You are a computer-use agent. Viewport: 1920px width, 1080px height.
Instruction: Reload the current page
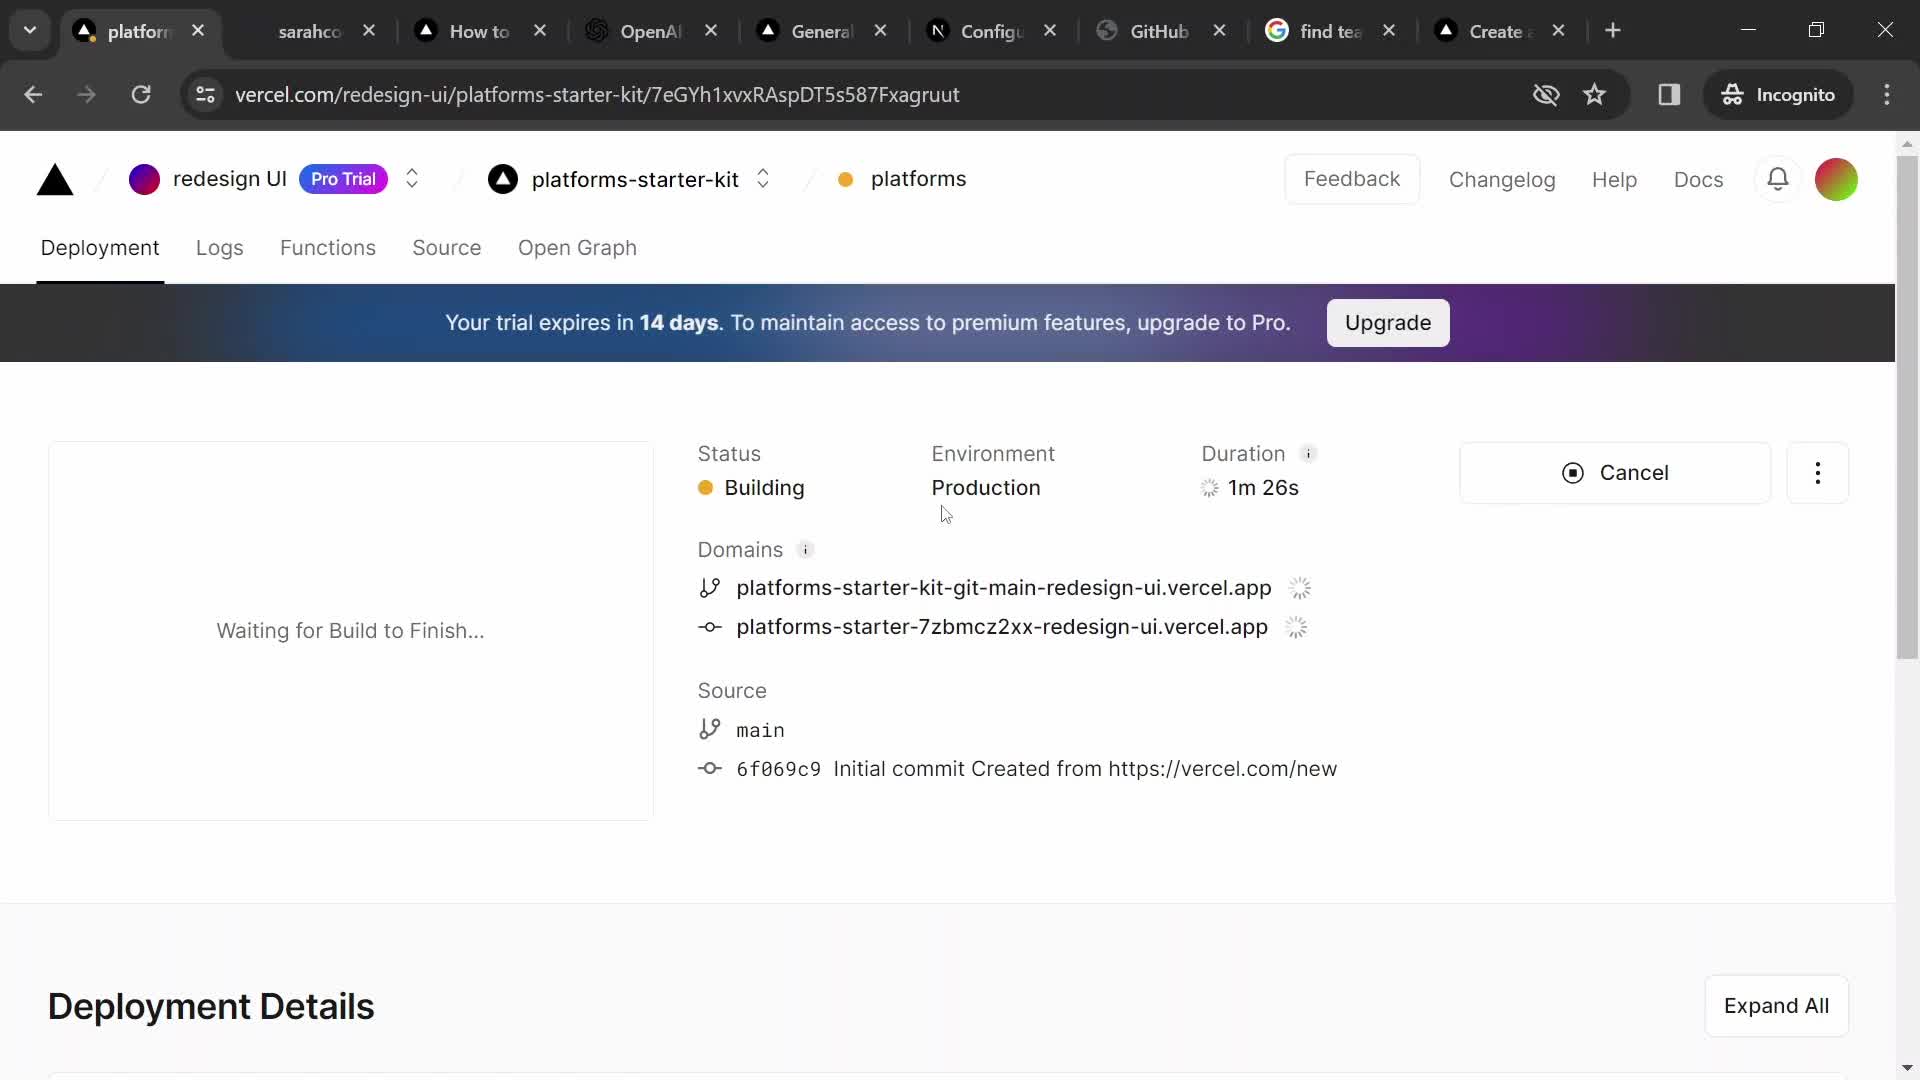pyautogui.click(x=141, y=95)
